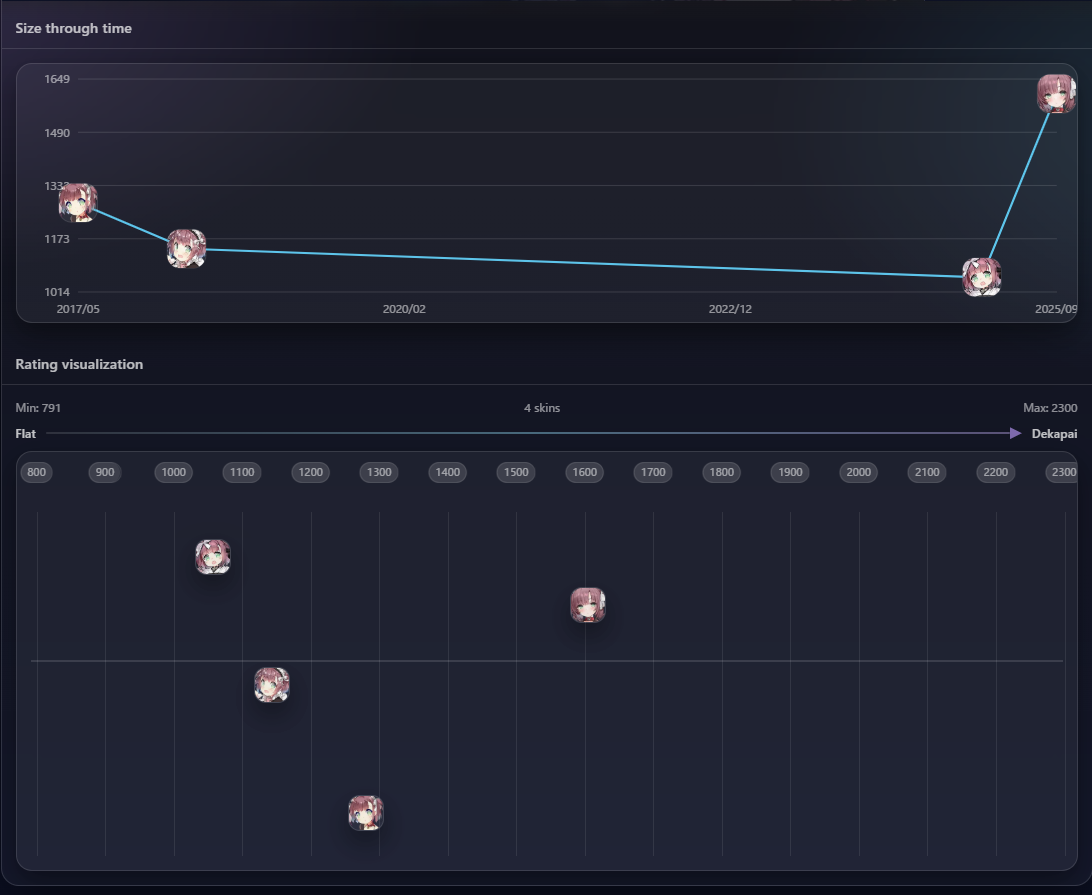
Task: Click the lowest avatar point in size chart
Action: pyautogui.click(x=981, y=277)
